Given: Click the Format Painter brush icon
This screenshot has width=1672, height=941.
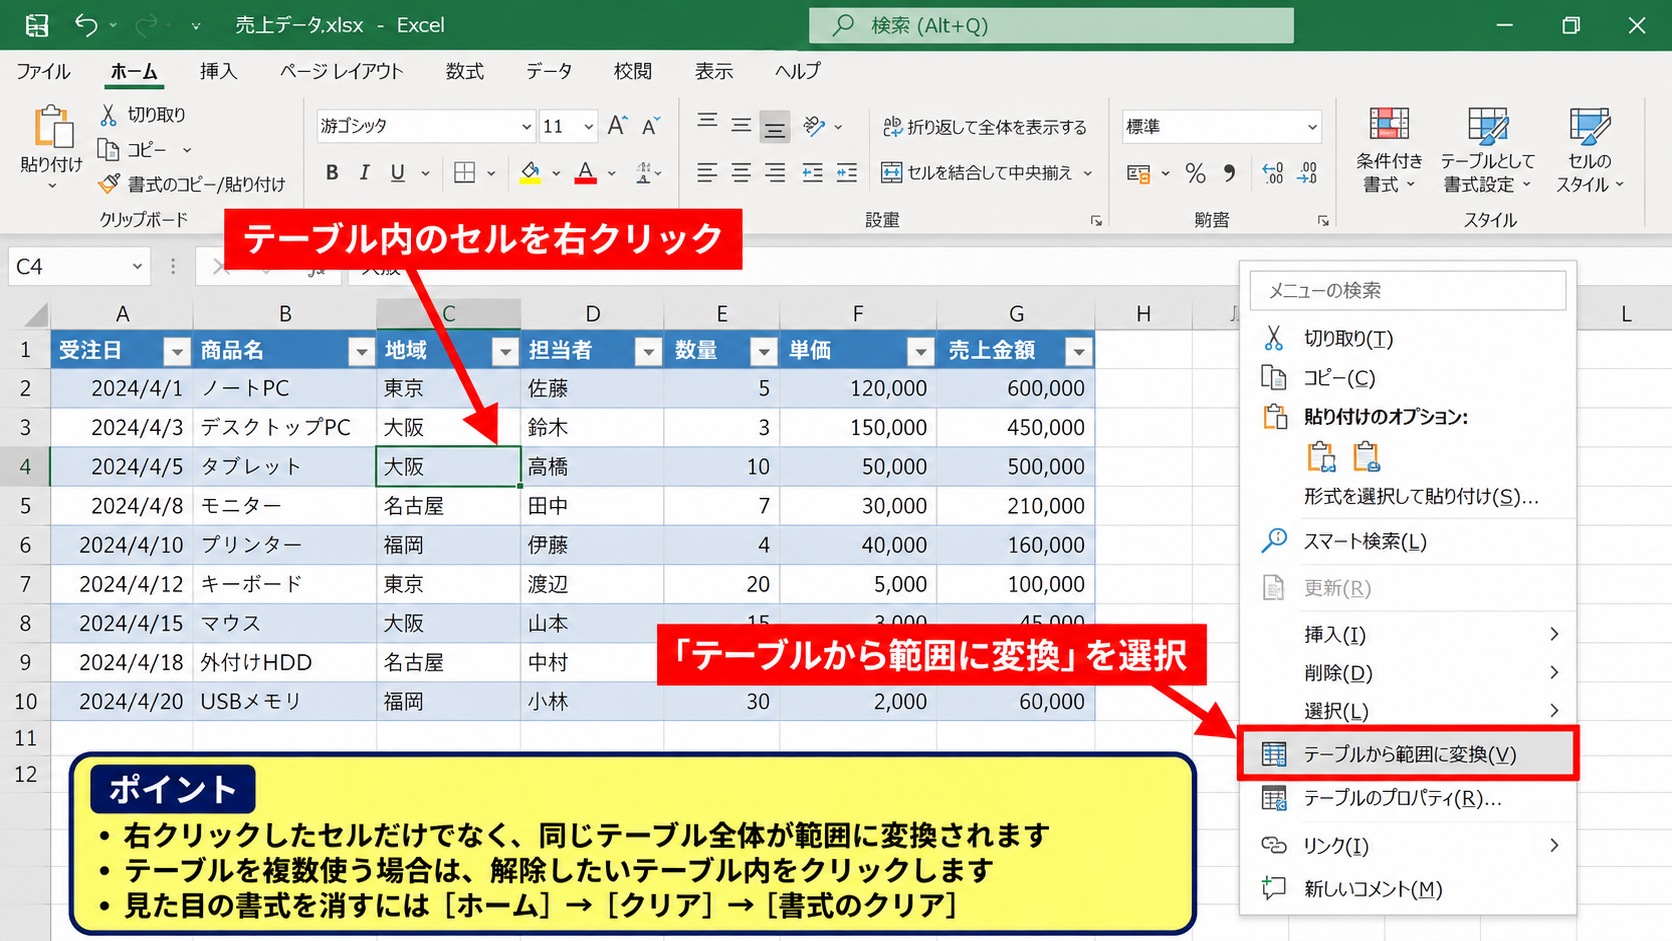Looking at the screenshot, I should click(x=109, y=184).
